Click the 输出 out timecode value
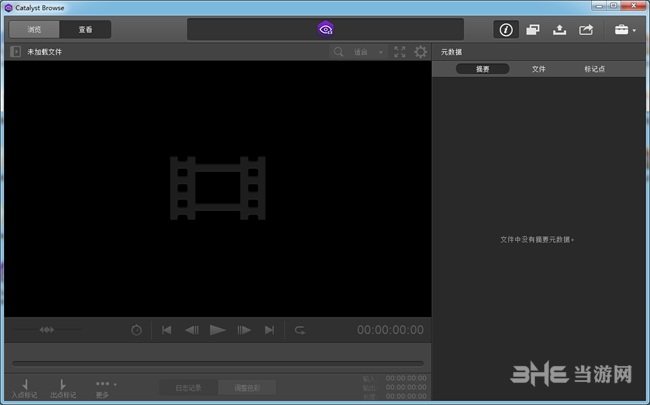 point(406,387)
